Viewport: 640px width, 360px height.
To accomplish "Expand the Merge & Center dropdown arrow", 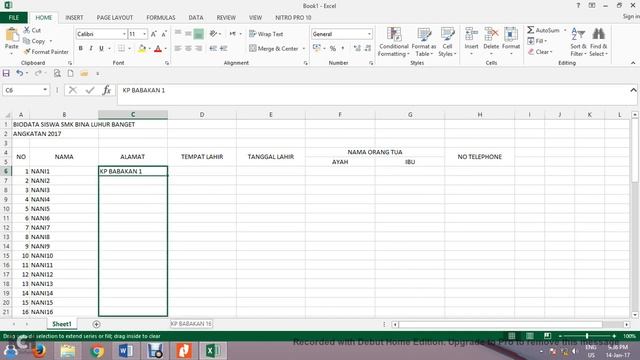I will pyautogui.click(x=304, y=49).
